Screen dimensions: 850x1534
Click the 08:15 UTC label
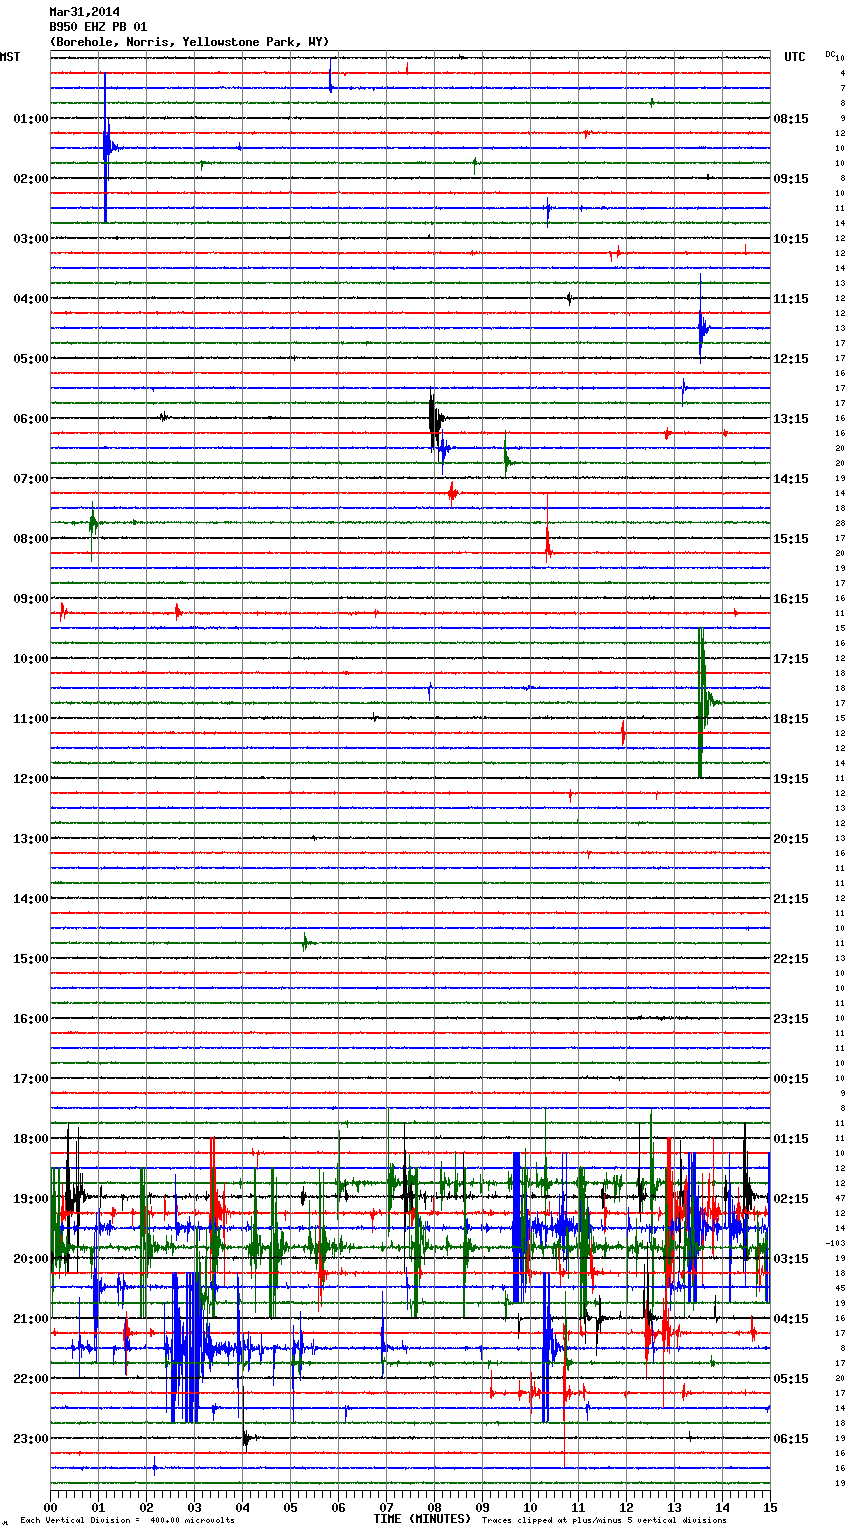(x=791, y=119)
